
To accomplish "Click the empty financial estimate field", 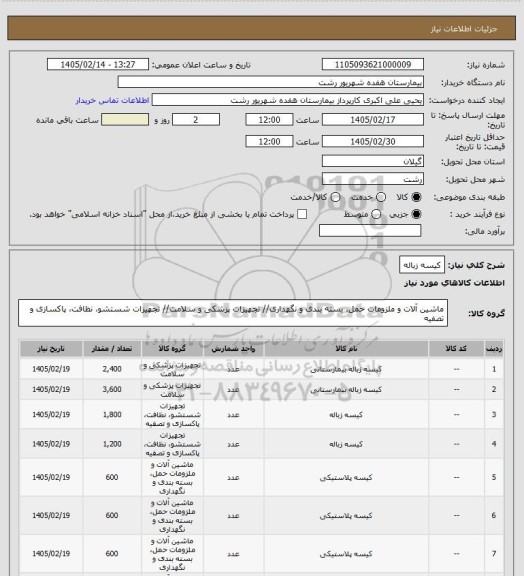I will point(370,231).
